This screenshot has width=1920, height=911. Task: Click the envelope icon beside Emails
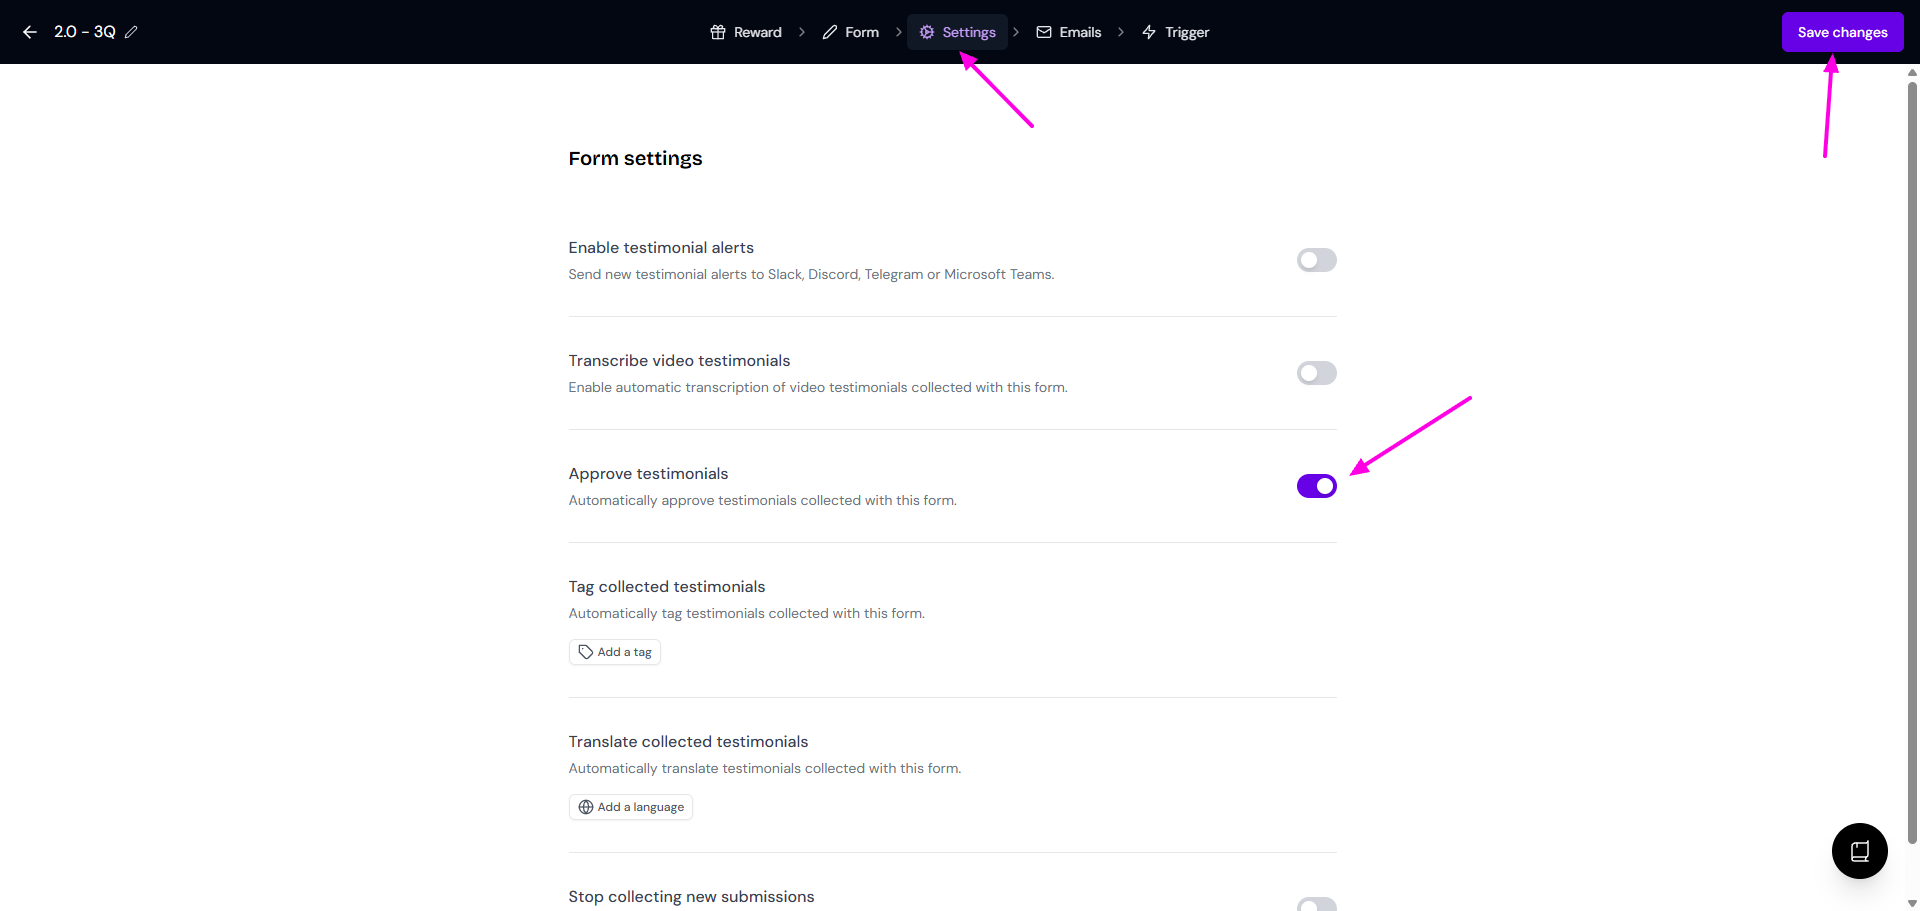[1044, 32]
